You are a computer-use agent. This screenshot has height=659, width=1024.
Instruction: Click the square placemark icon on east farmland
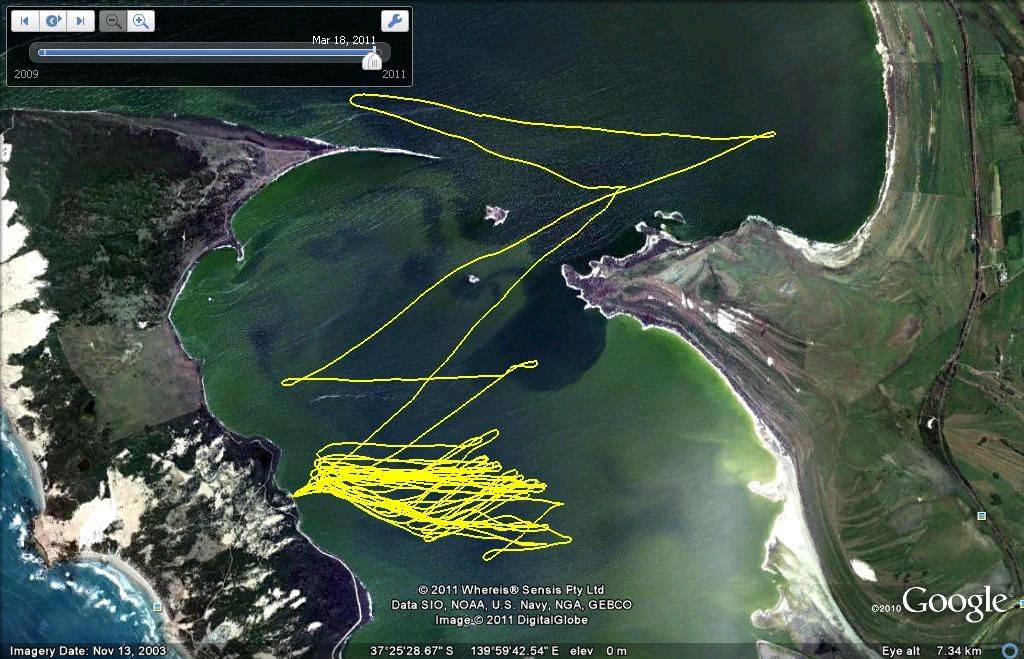coord(981,515)
